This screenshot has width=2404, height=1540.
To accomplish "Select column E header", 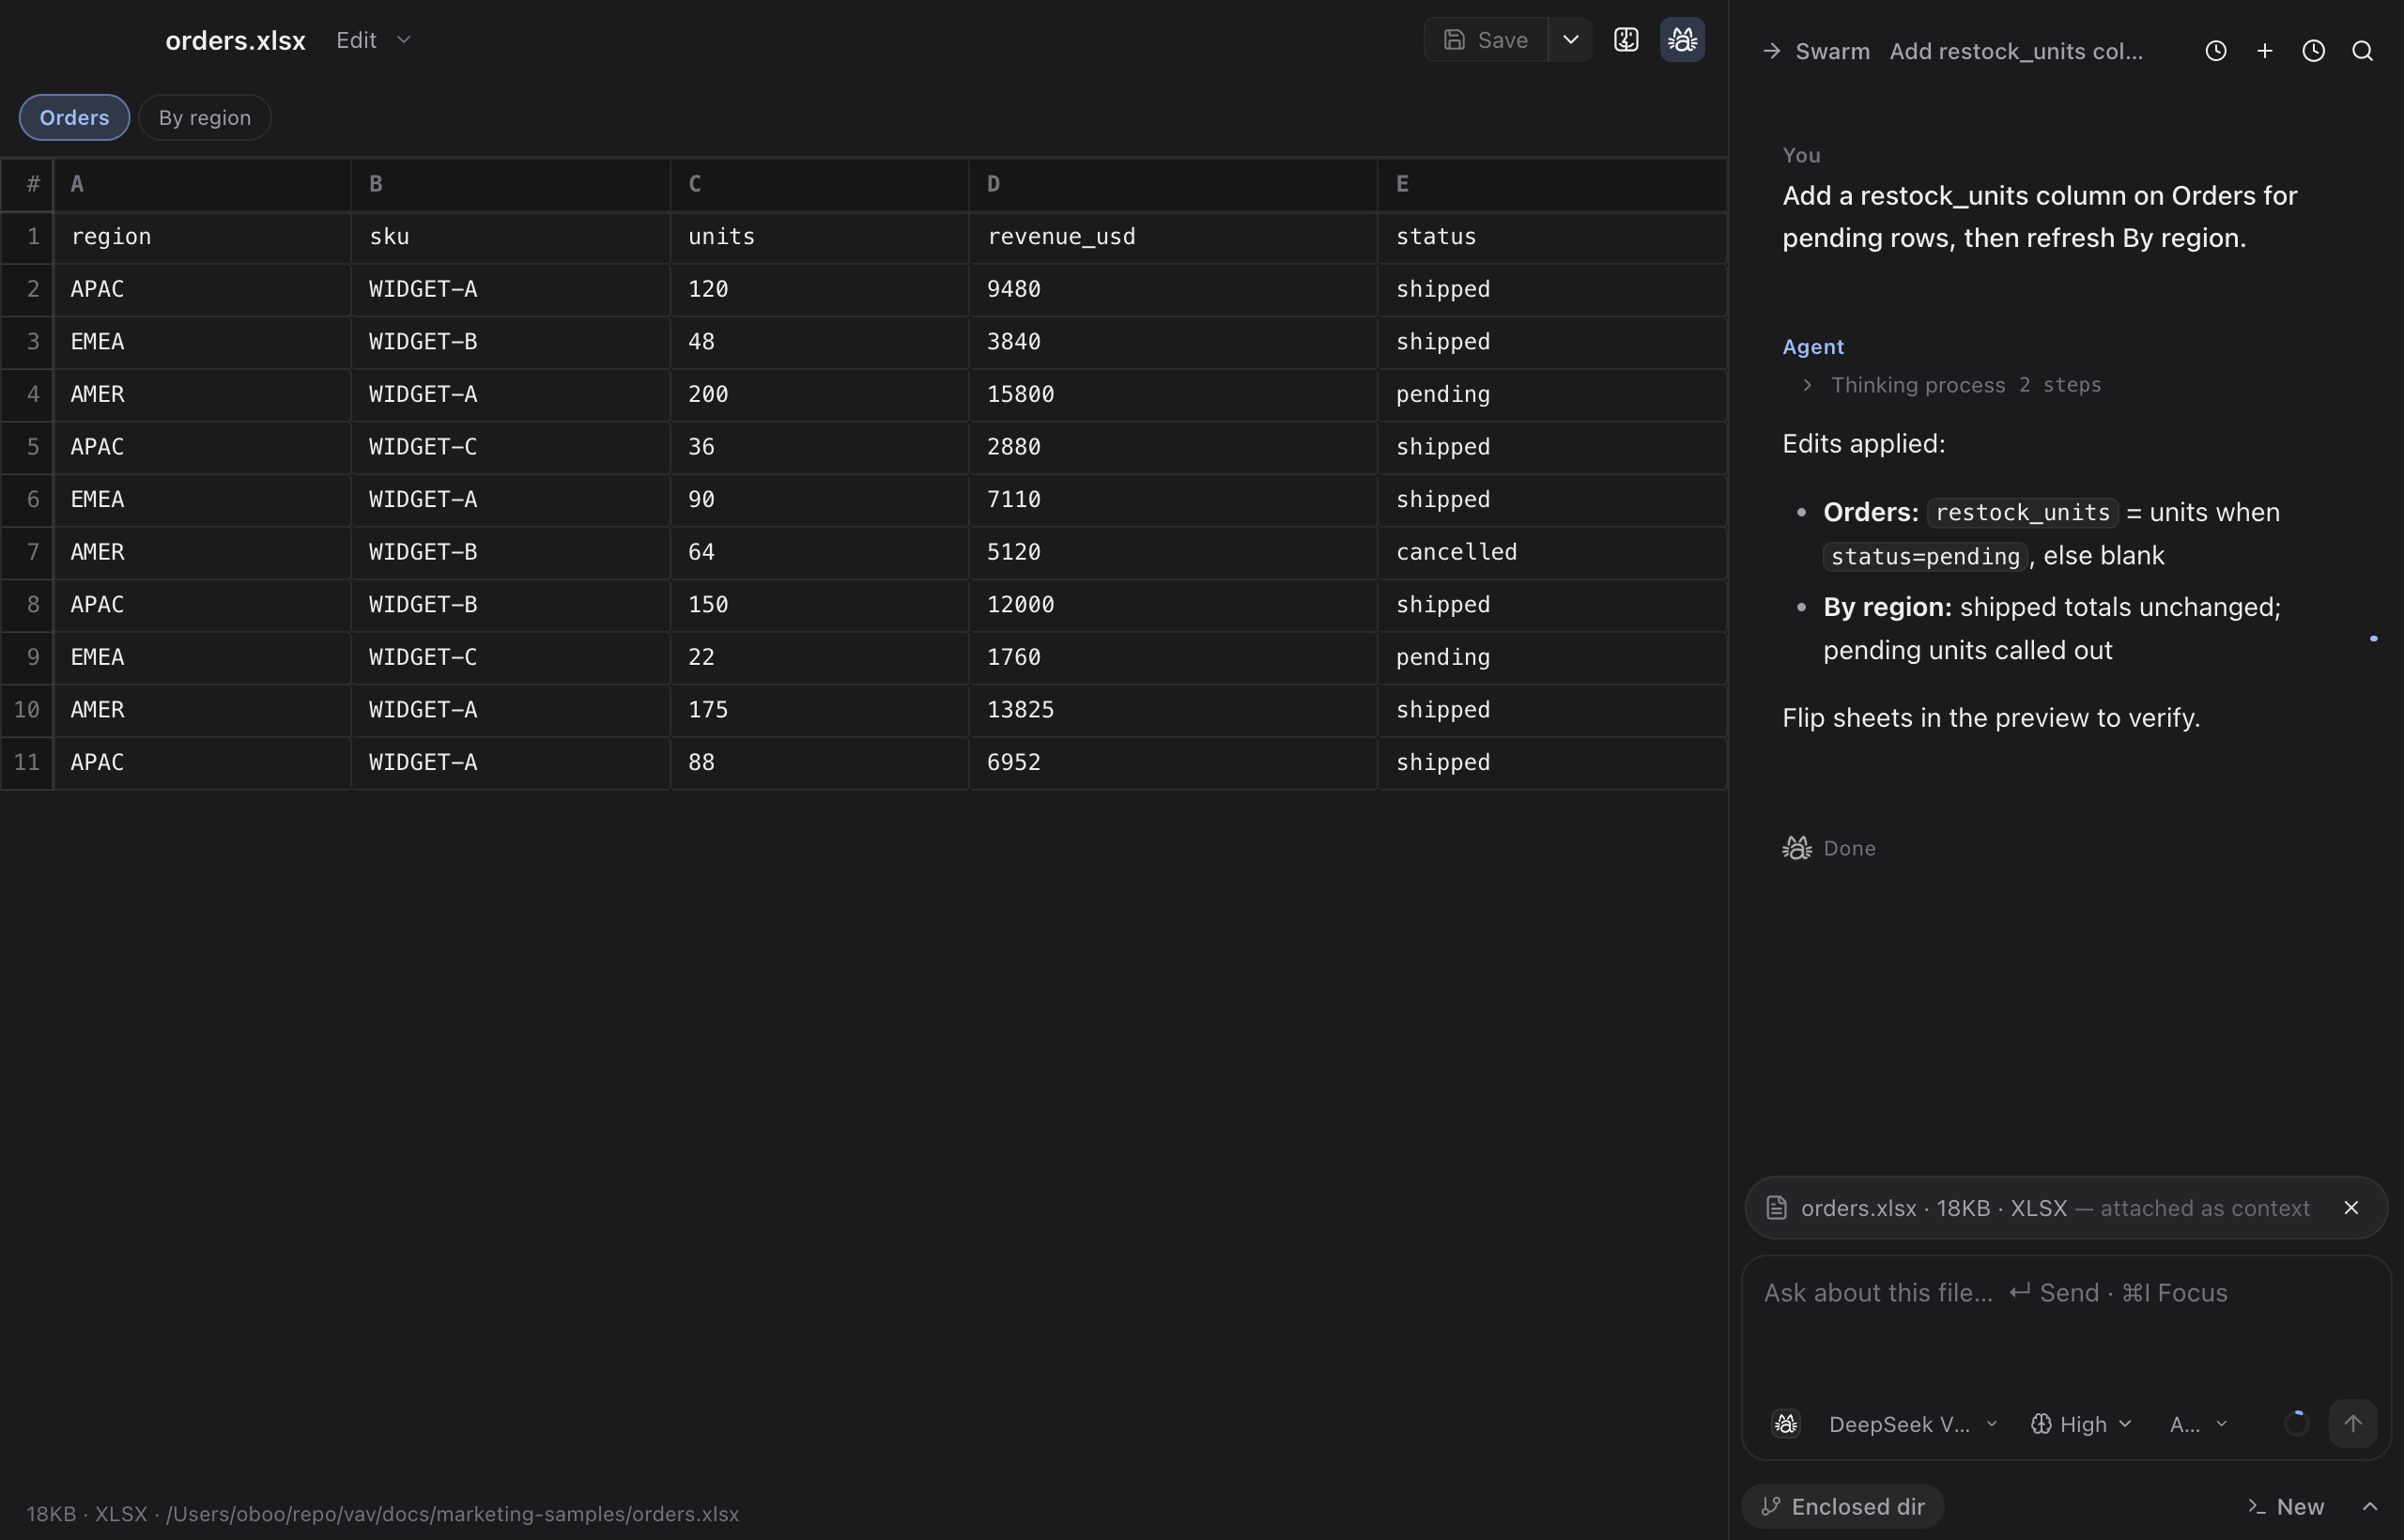I will point(1552,184).
